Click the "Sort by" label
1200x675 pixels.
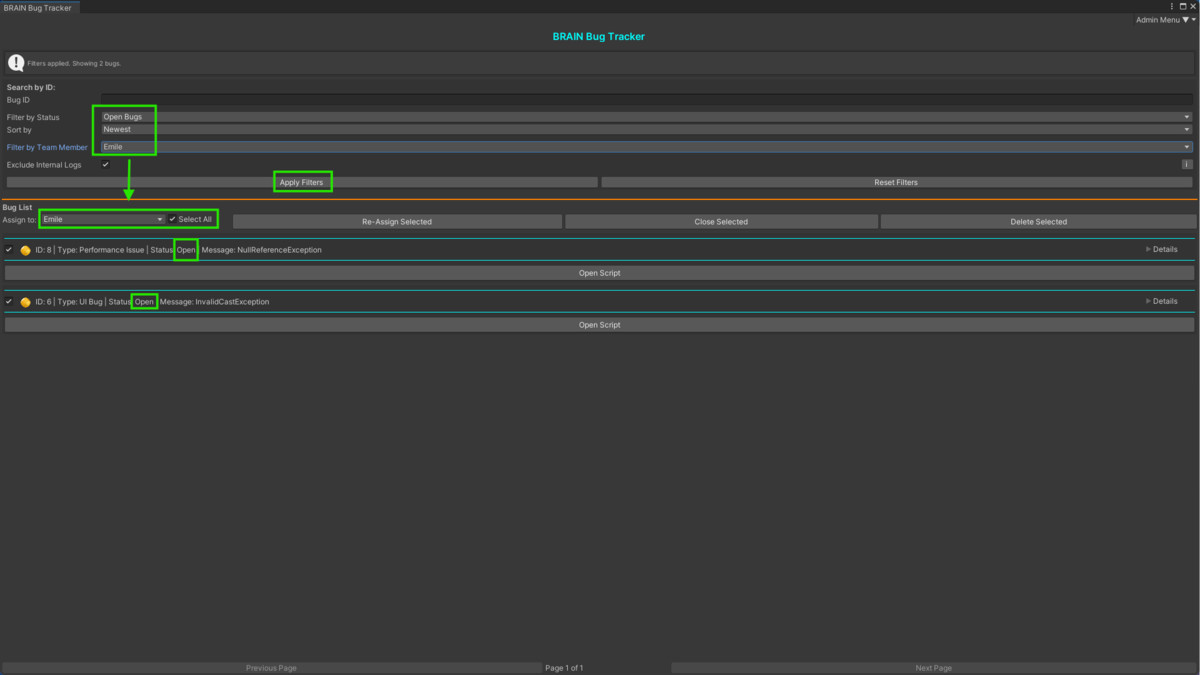(19, 130)
